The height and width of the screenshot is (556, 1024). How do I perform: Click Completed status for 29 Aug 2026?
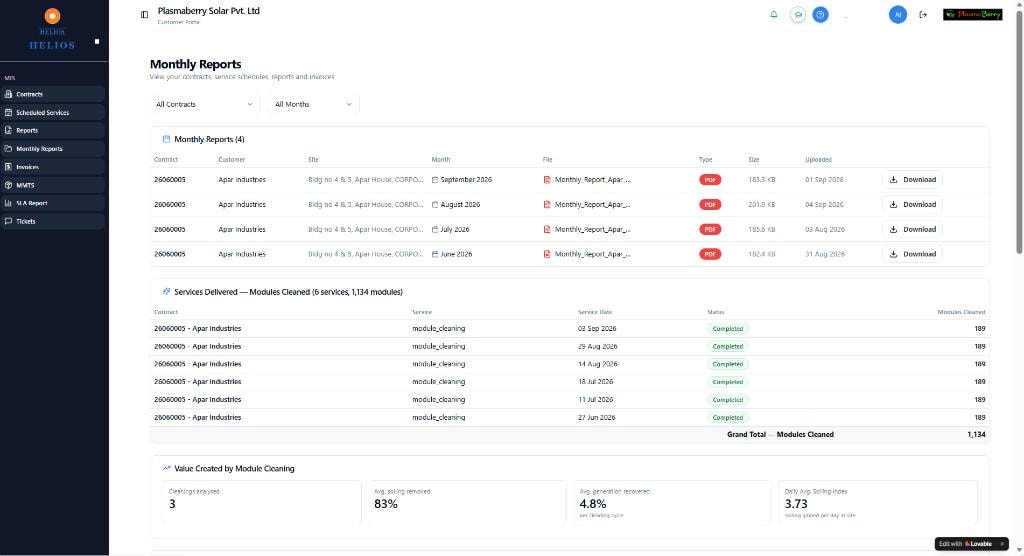728,346
